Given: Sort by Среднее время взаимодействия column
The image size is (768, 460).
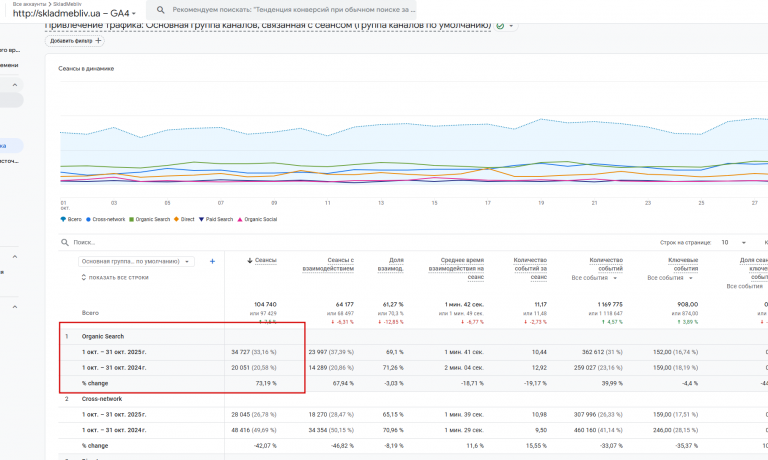Looking at the screenshot, I should [456, 269].
